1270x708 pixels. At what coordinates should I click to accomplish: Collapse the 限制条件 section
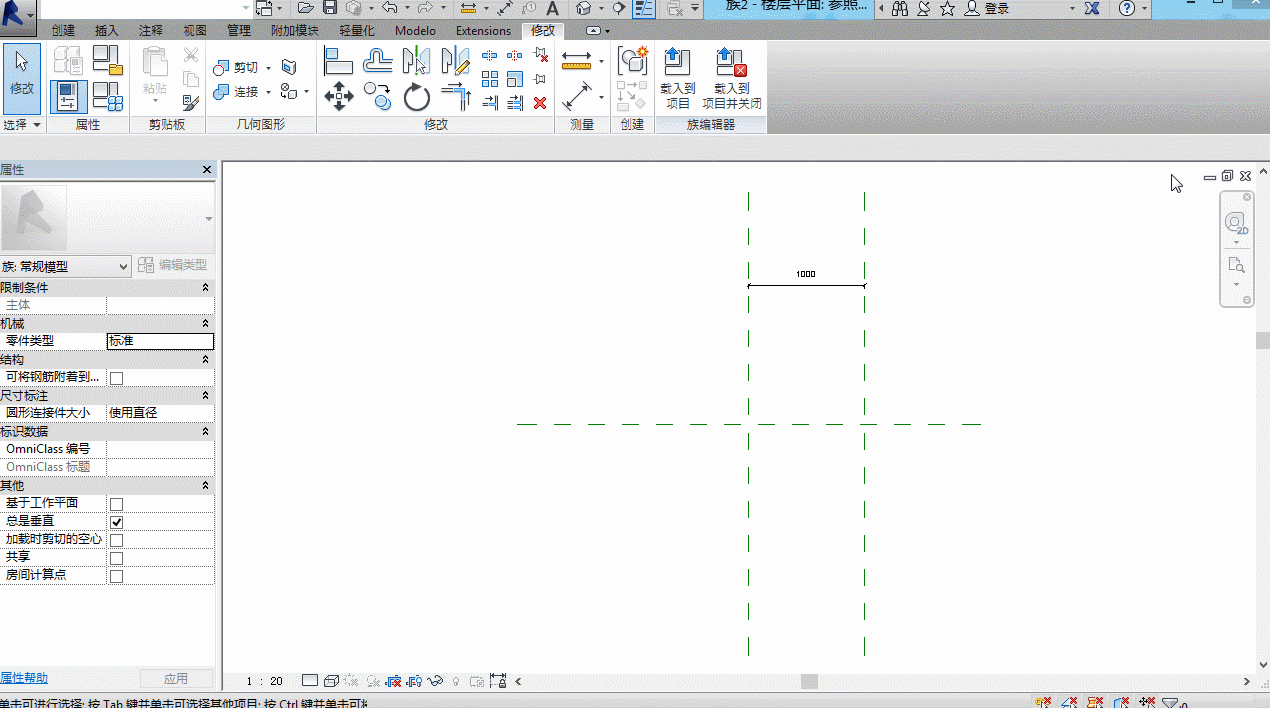tap(205, 288)
